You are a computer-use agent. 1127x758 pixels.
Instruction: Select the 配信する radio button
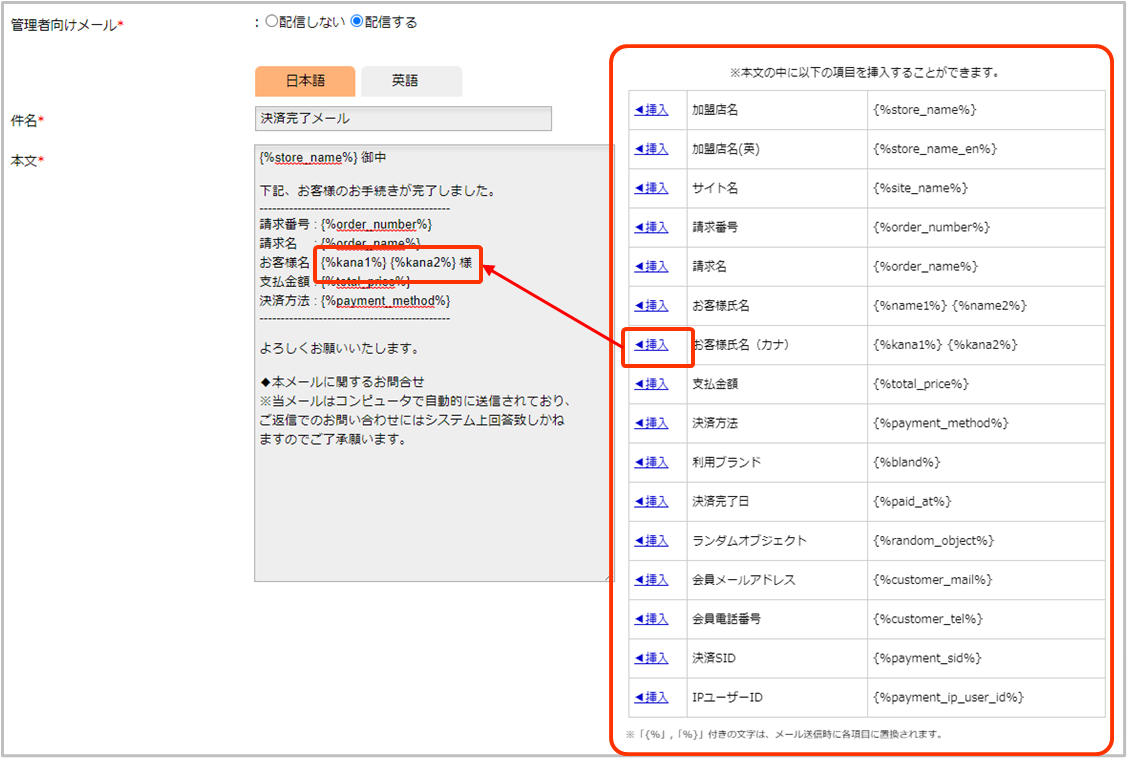(x=356, y=22)
